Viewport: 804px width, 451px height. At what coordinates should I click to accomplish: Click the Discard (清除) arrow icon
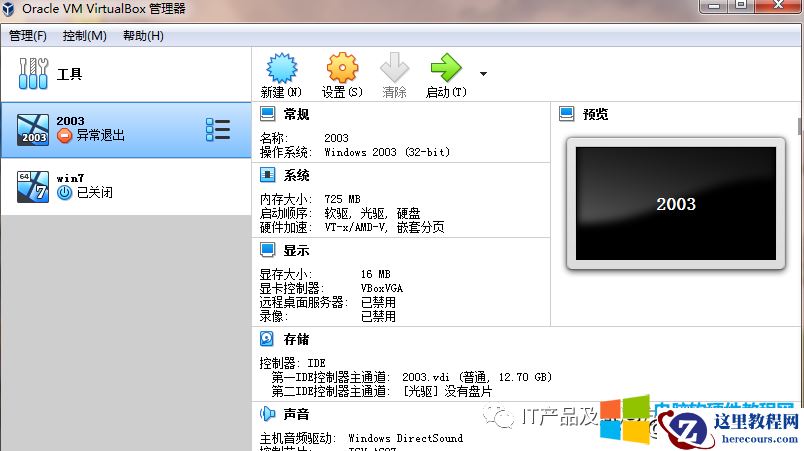pos(394,68)
